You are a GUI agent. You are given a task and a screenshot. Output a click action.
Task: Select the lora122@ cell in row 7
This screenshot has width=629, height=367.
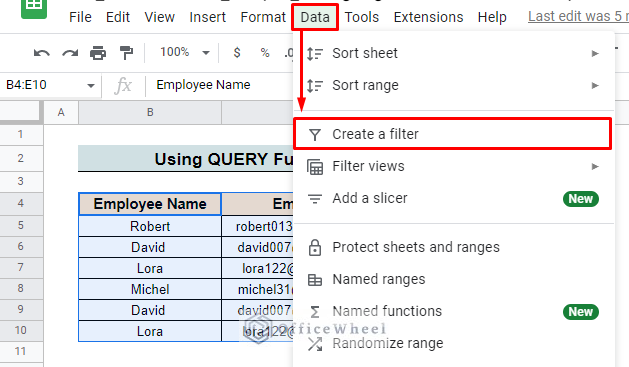click(258, 268)
